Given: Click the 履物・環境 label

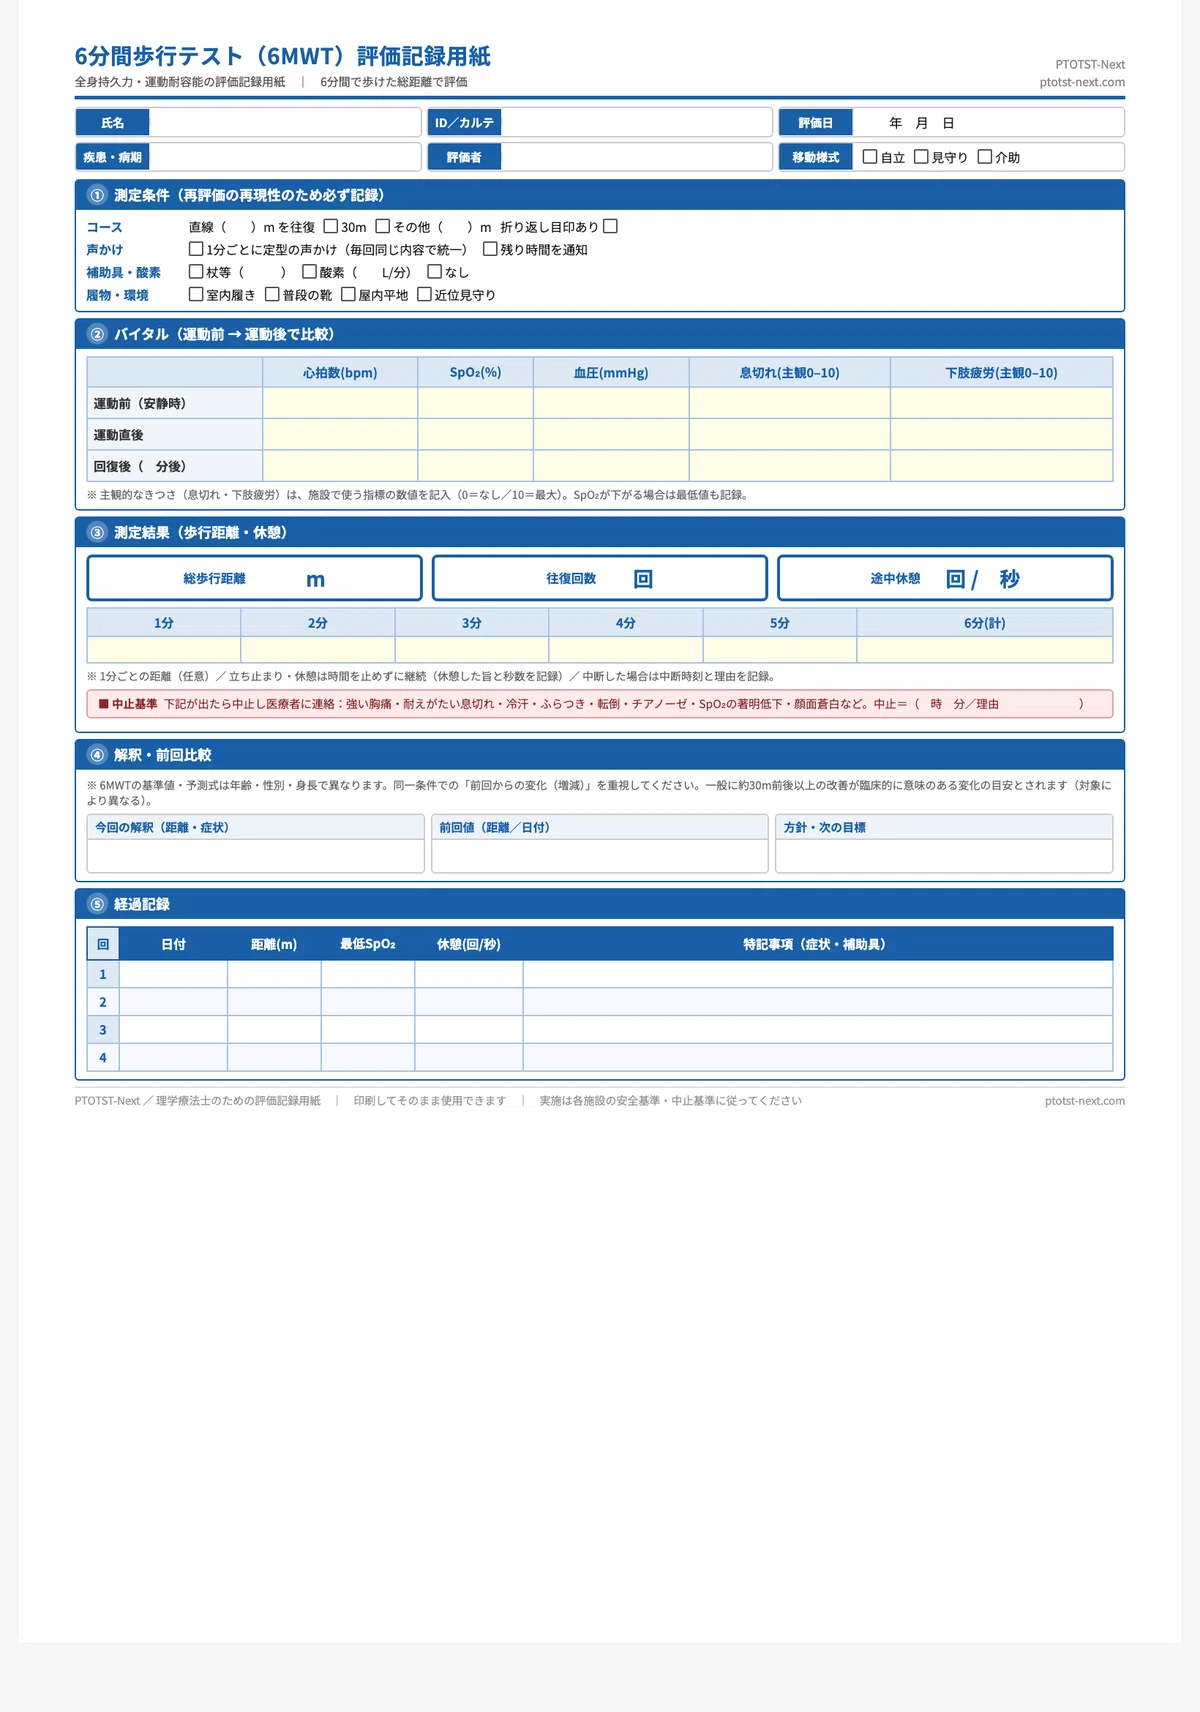Looking at the screenshot, I should point(117,295).
